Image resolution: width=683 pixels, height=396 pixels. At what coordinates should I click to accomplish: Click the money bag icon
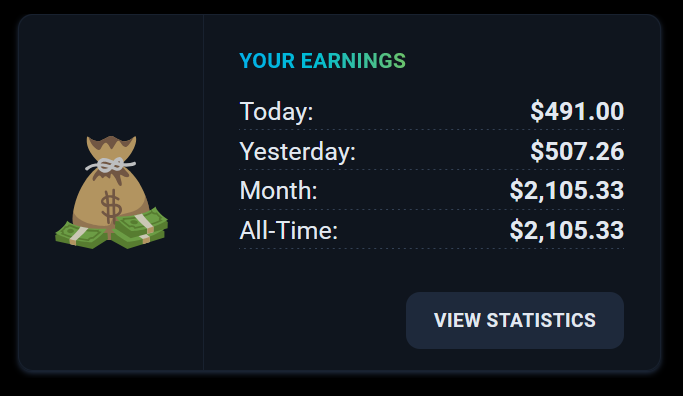[x=112, y=192]
